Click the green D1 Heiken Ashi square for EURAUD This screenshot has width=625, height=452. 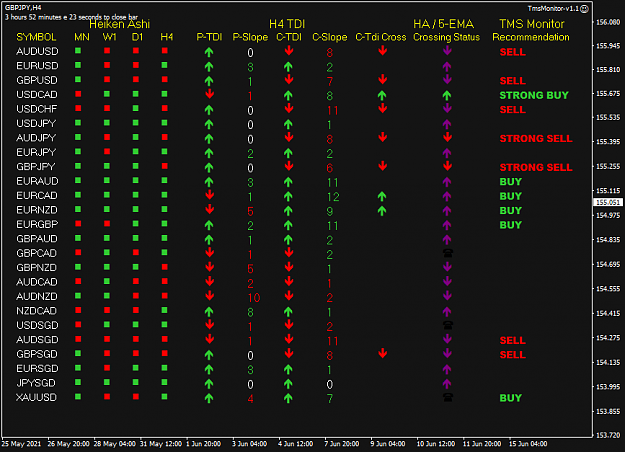pyautogui.click(x=136, y=181)
